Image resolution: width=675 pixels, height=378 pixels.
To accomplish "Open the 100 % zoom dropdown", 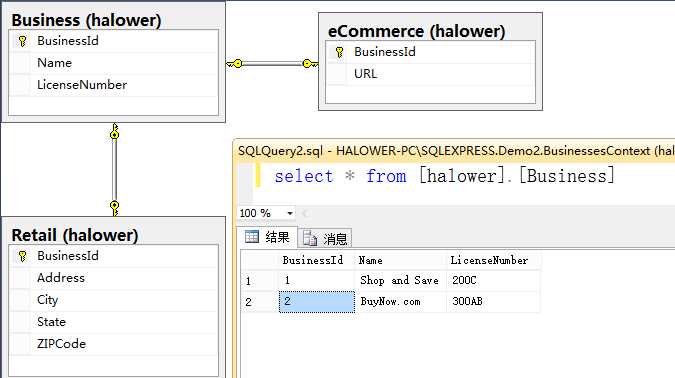I will [290, 213].
